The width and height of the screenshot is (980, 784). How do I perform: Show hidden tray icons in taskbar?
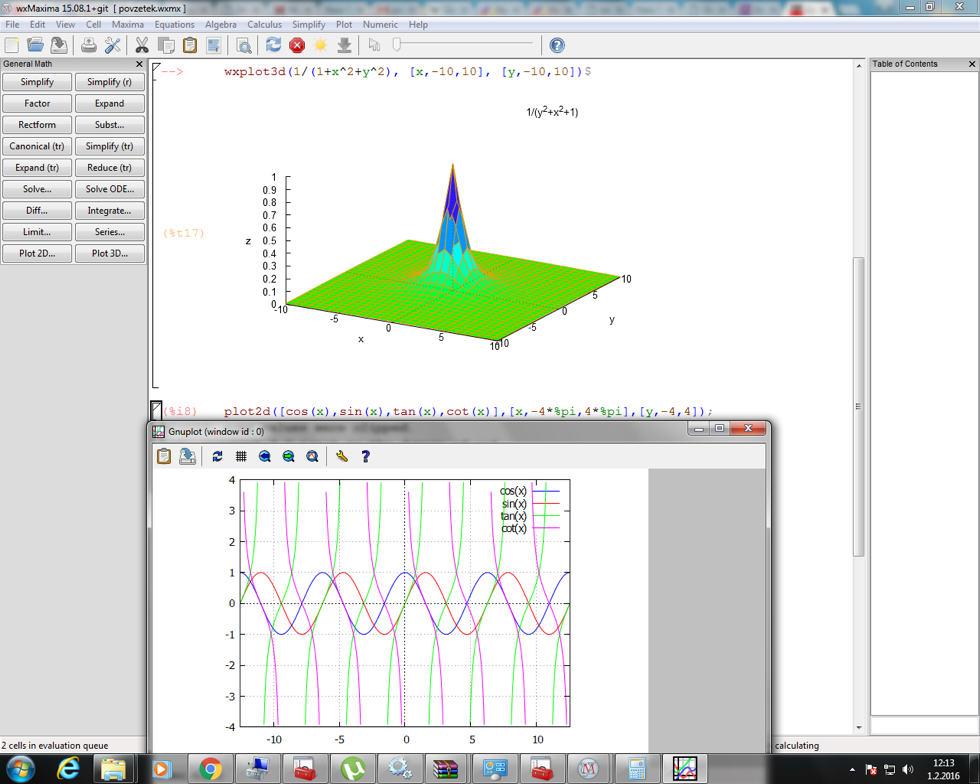[x=852, y=769]
